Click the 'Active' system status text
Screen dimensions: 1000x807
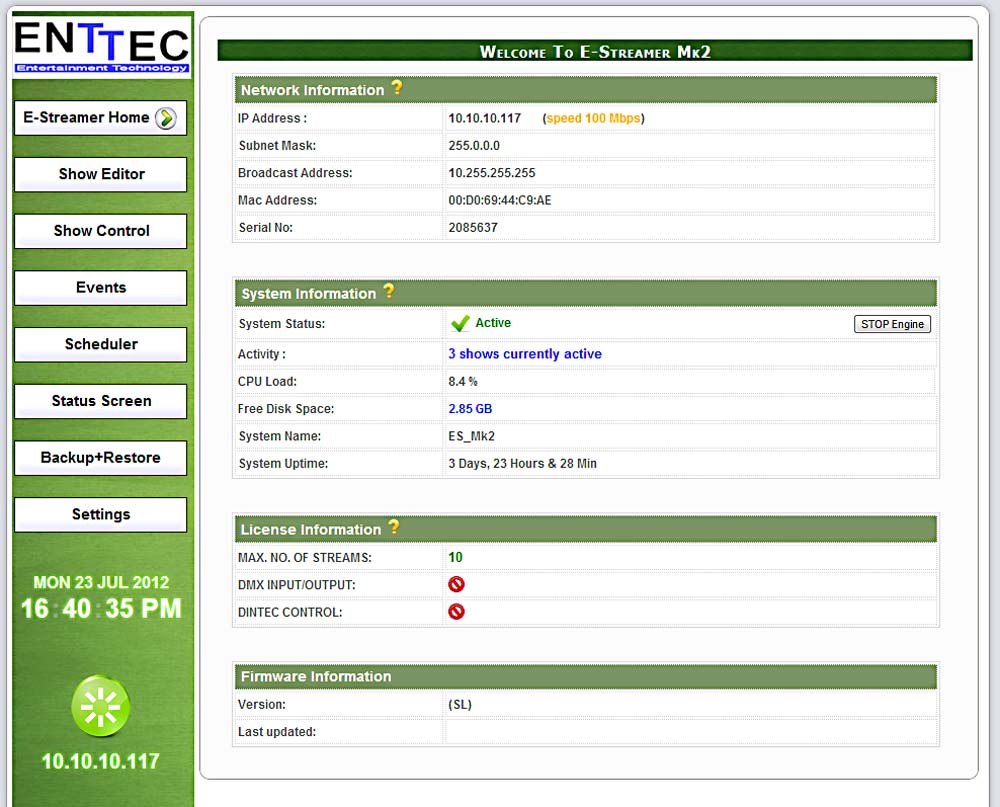pyautogui.click(x=493, y=323)
